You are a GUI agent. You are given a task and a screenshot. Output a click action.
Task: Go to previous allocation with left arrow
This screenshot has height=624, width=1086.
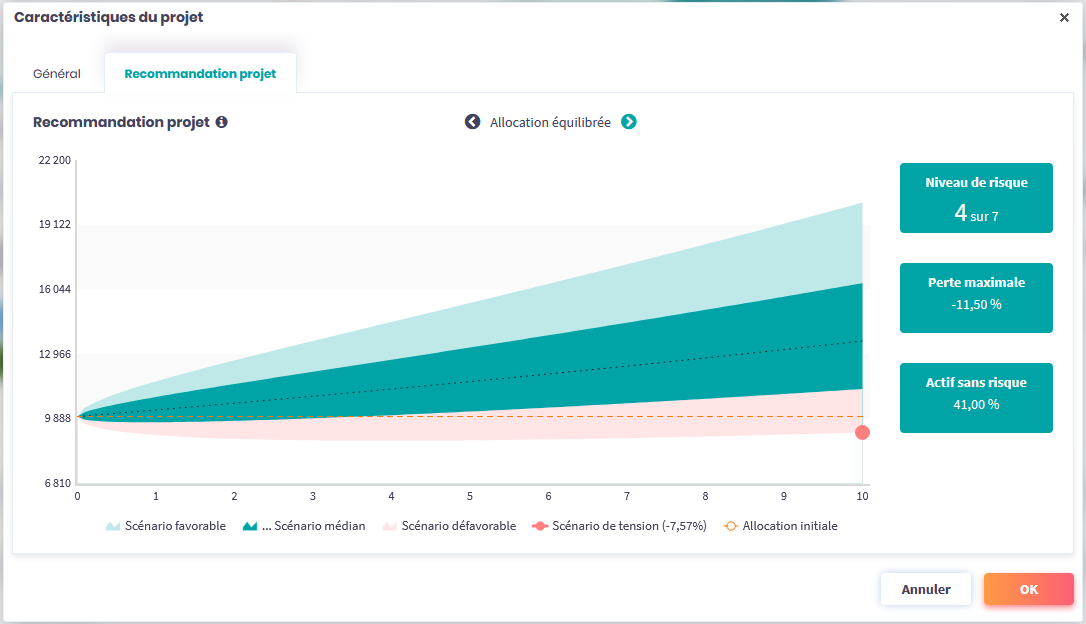coord(472,122)
